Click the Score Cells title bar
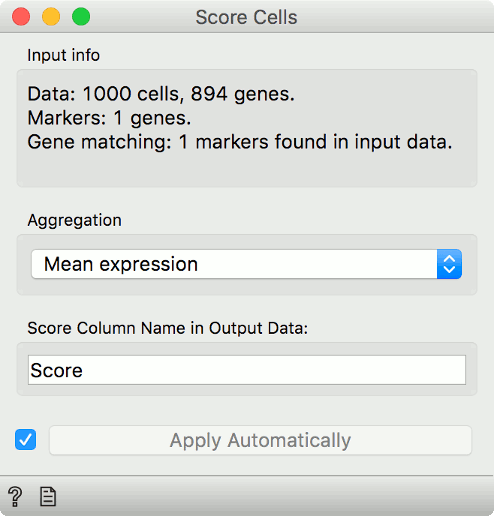Screen dimensions: 494x516 click(x=246, y=17)
